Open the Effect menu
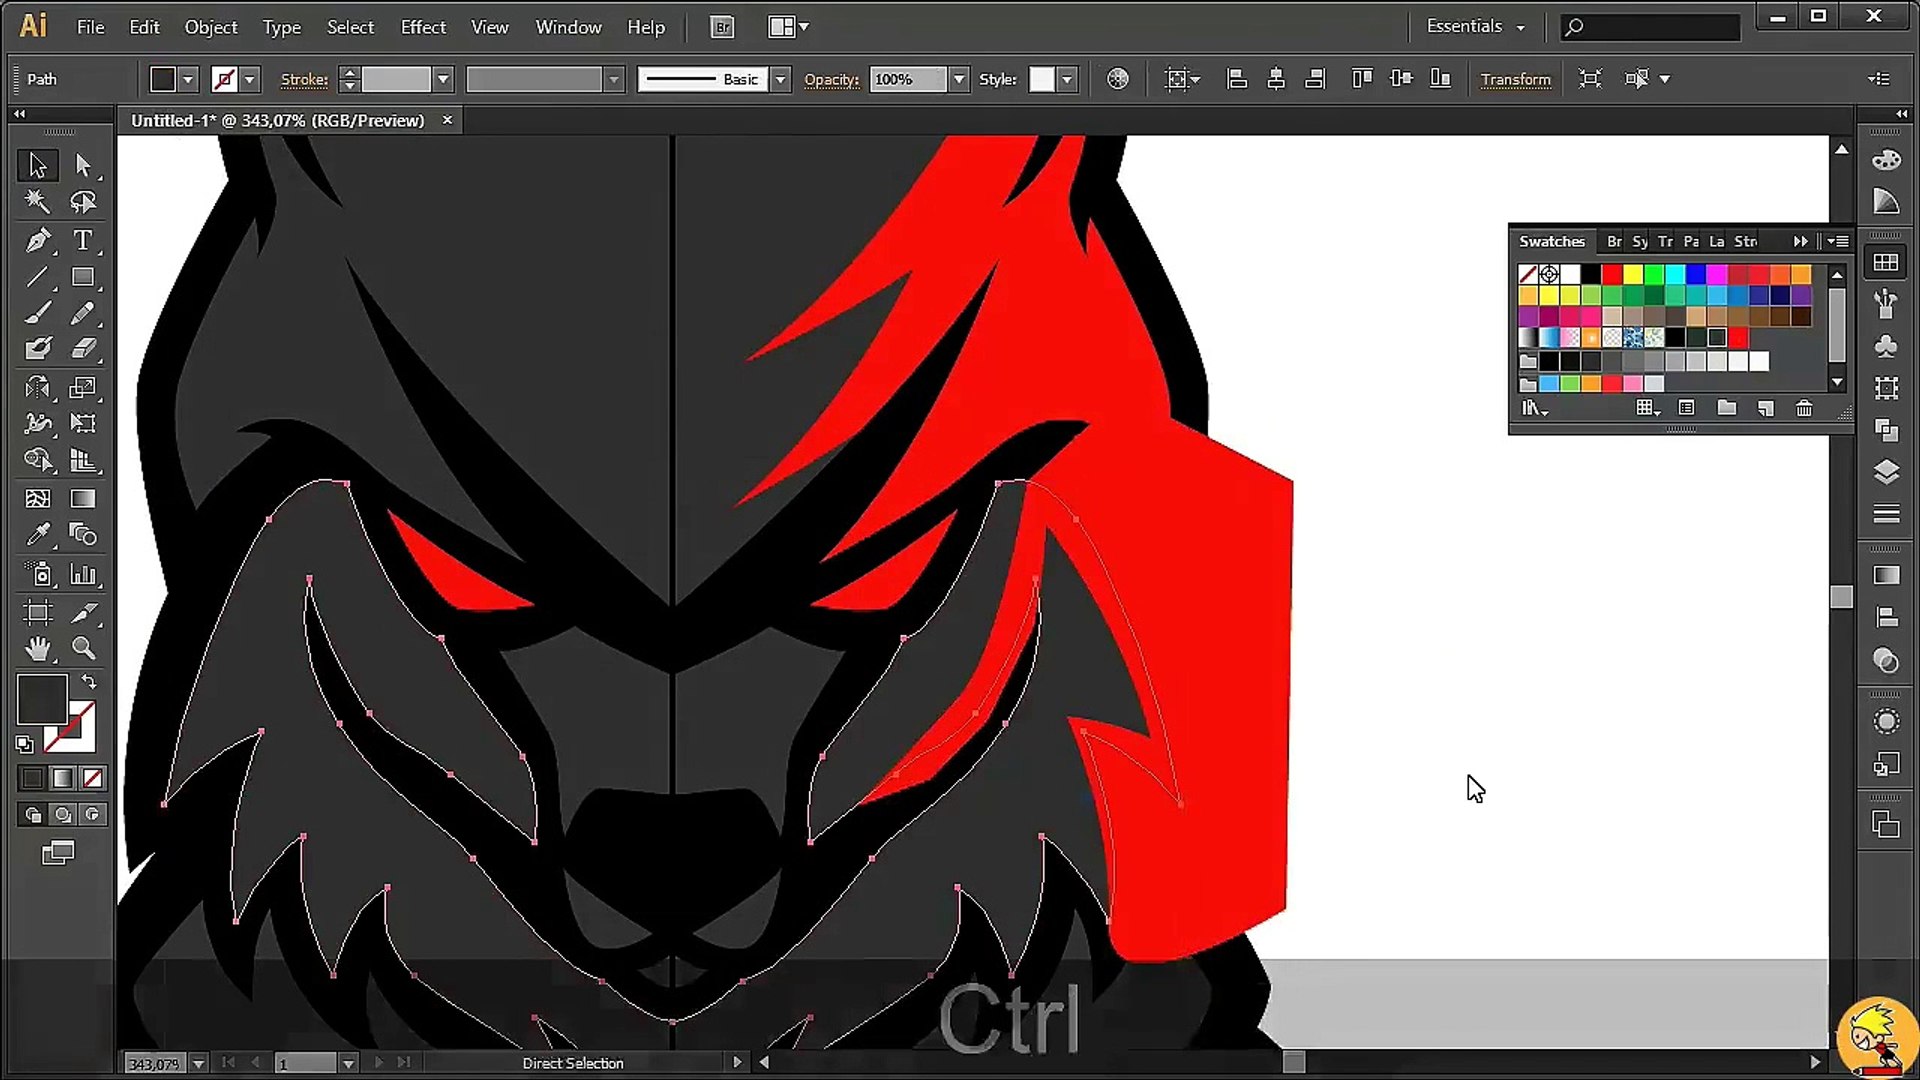This screenshot has width=1920, height=1080. pyautogui.click(x=422, y=27)
